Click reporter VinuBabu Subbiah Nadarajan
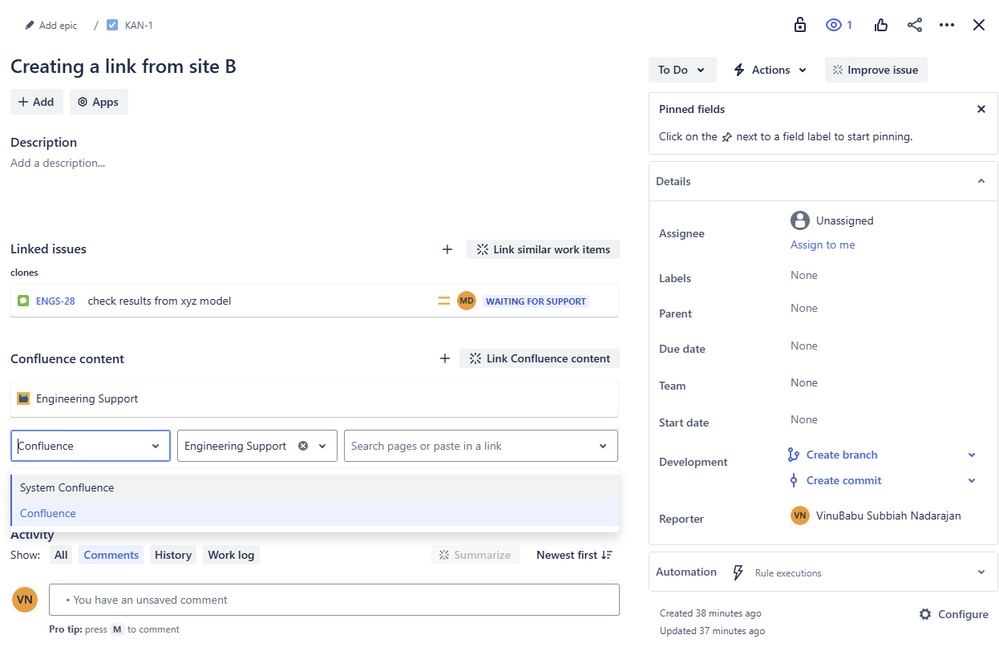Screen dimensions: 999x667 (x=876, y=516)
